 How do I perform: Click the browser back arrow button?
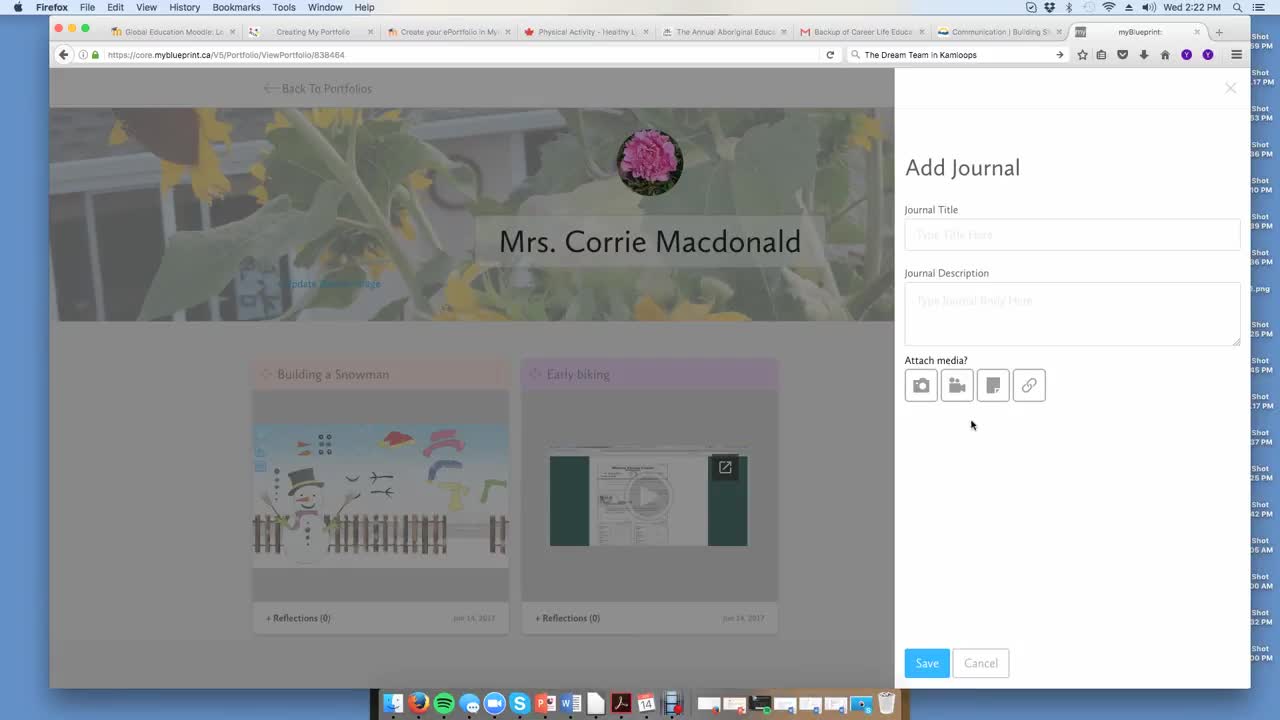(x=64, y=55)
